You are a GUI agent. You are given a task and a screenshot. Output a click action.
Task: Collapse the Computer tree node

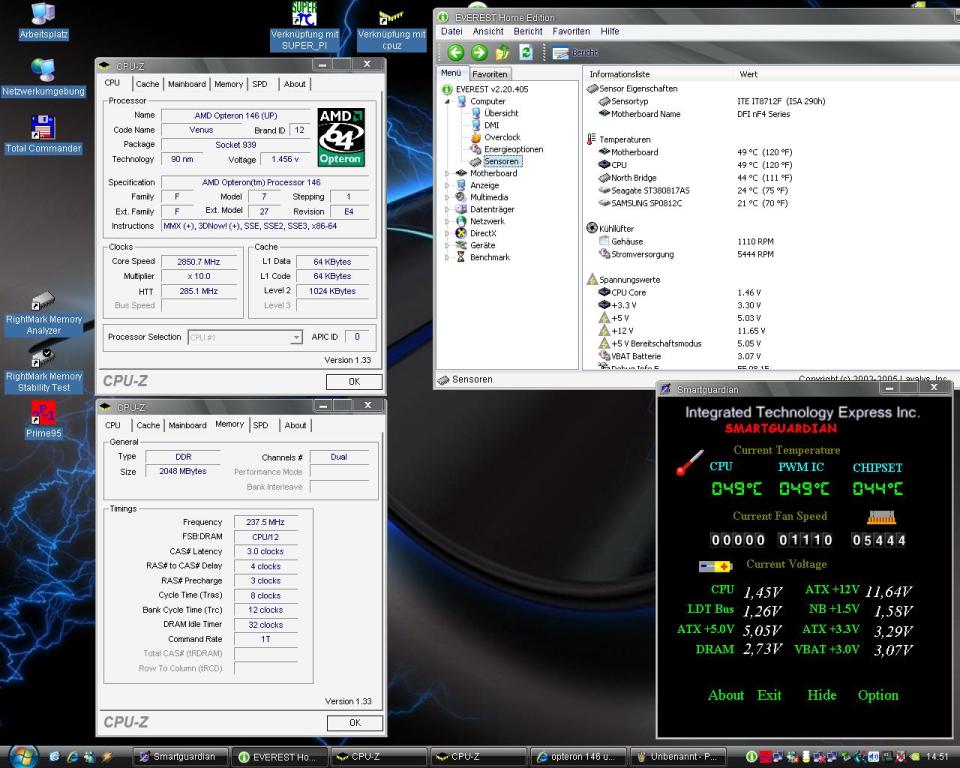click(x=447, y=102)
